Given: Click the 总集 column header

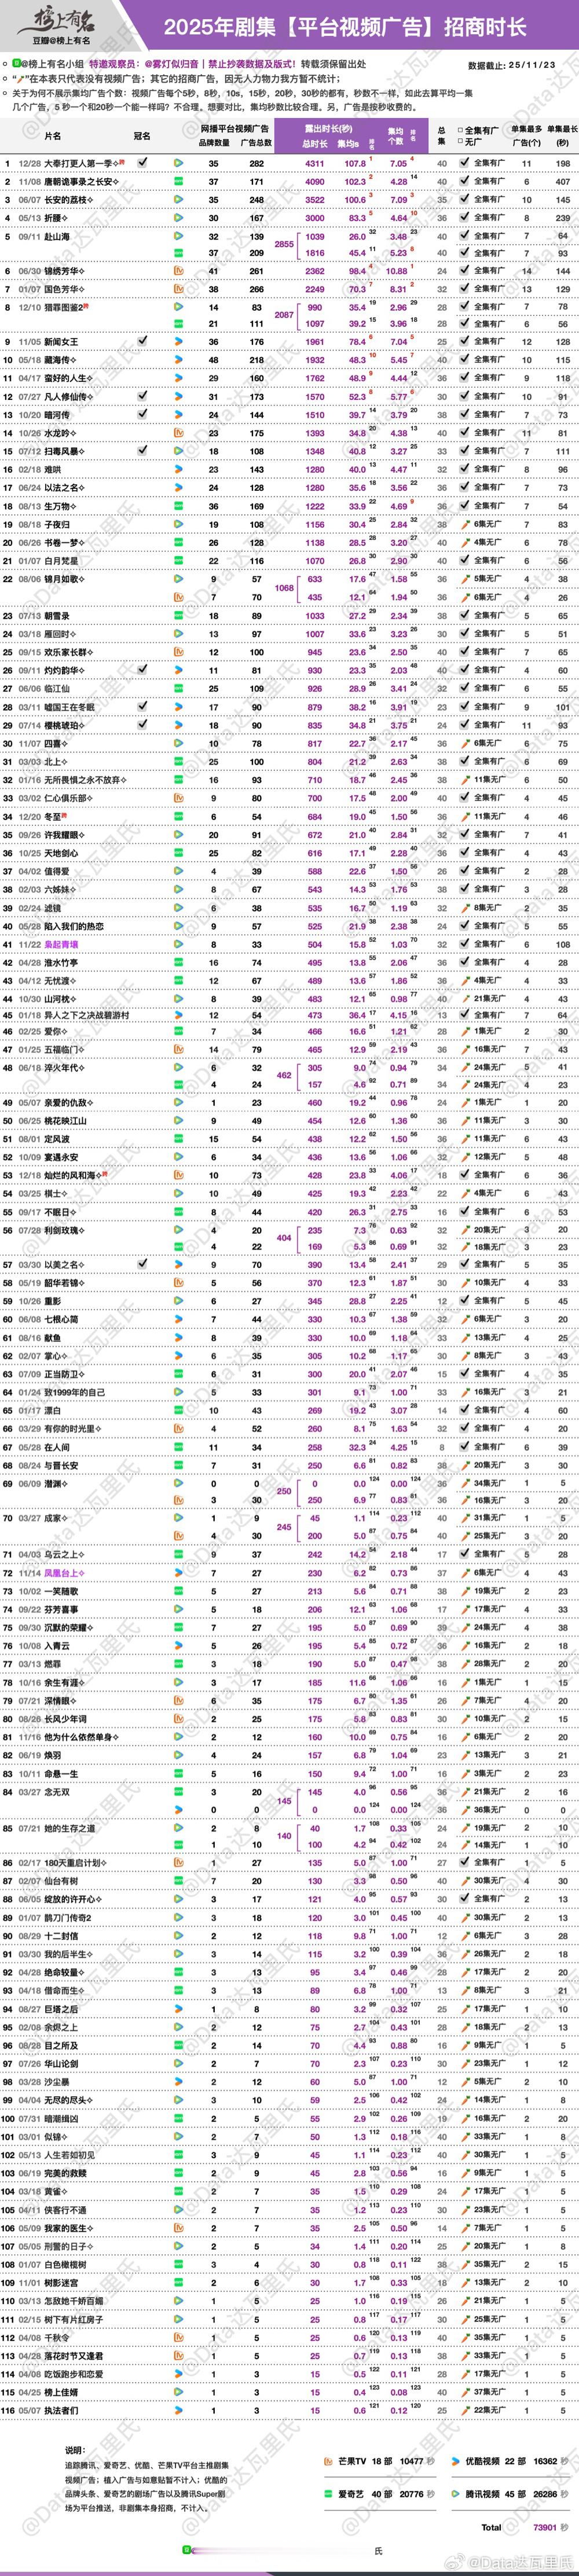Looking at the screenshot, I should 442,136.
